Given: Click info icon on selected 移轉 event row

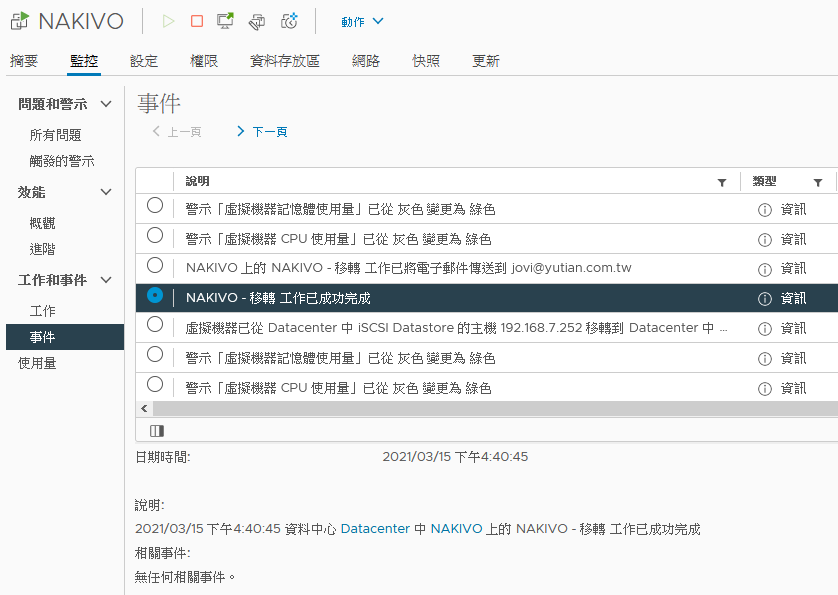Looking at the screenshot, I should tap(765, 299).
